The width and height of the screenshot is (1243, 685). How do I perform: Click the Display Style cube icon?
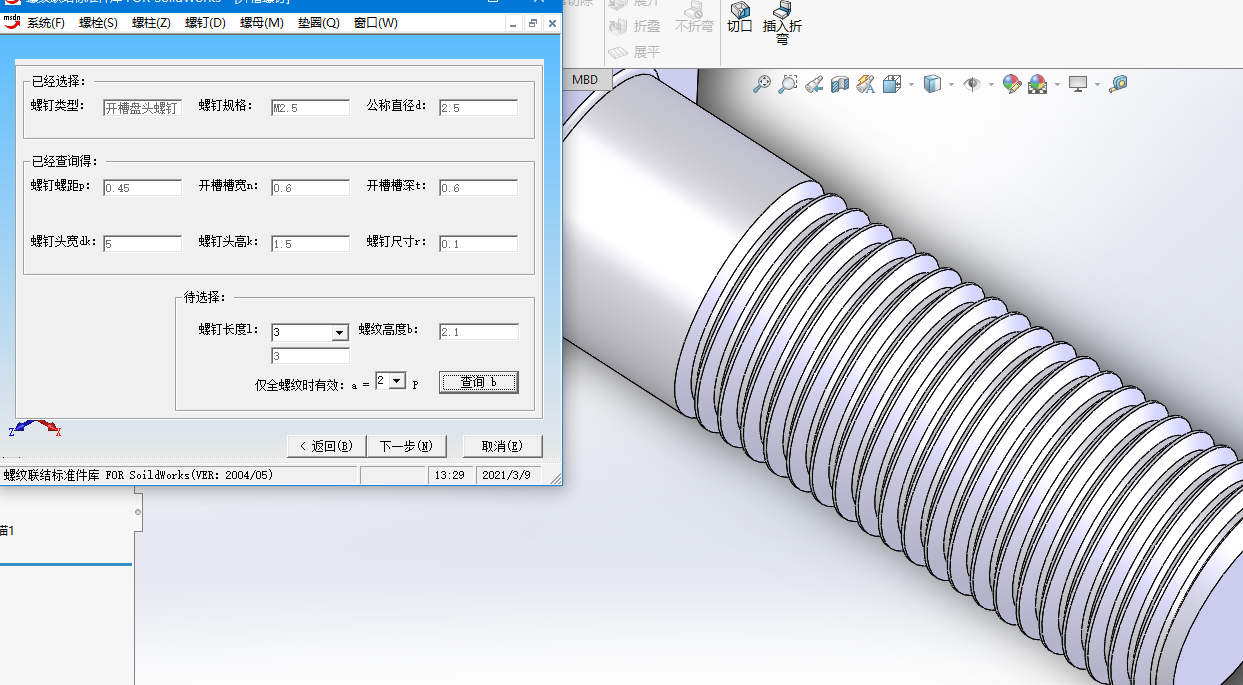coord(932,84)
